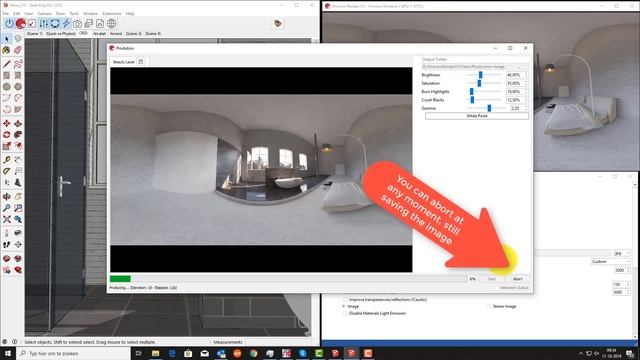Click the 2000 value spinner in settings window
640x360 pixels.
tap(622, 270)
